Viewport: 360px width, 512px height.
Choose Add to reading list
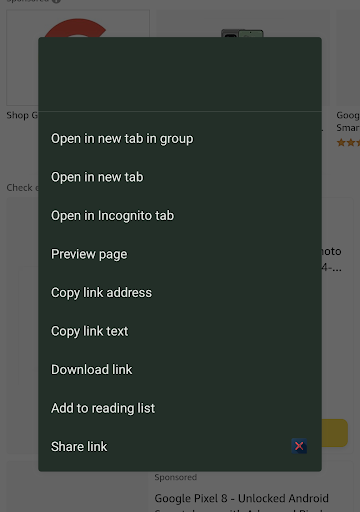coord(180,408)
